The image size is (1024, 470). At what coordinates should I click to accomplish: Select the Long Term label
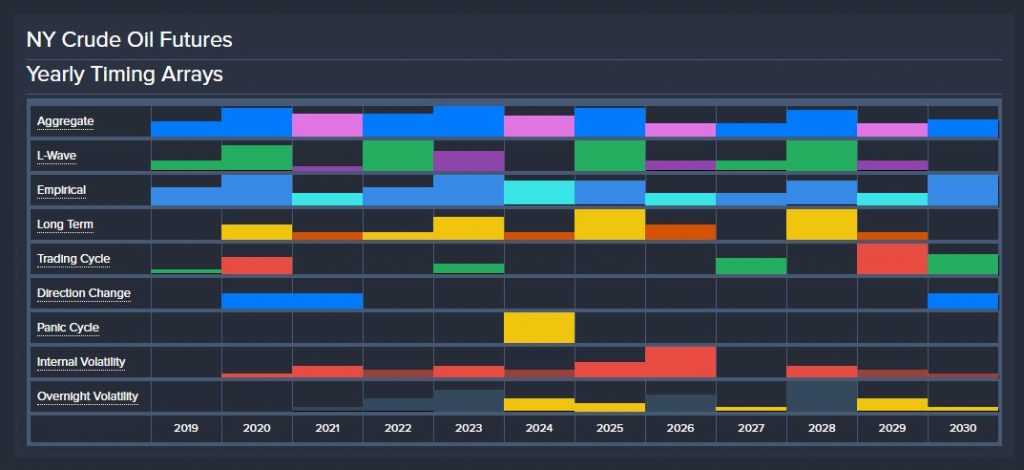click(65, 225)
